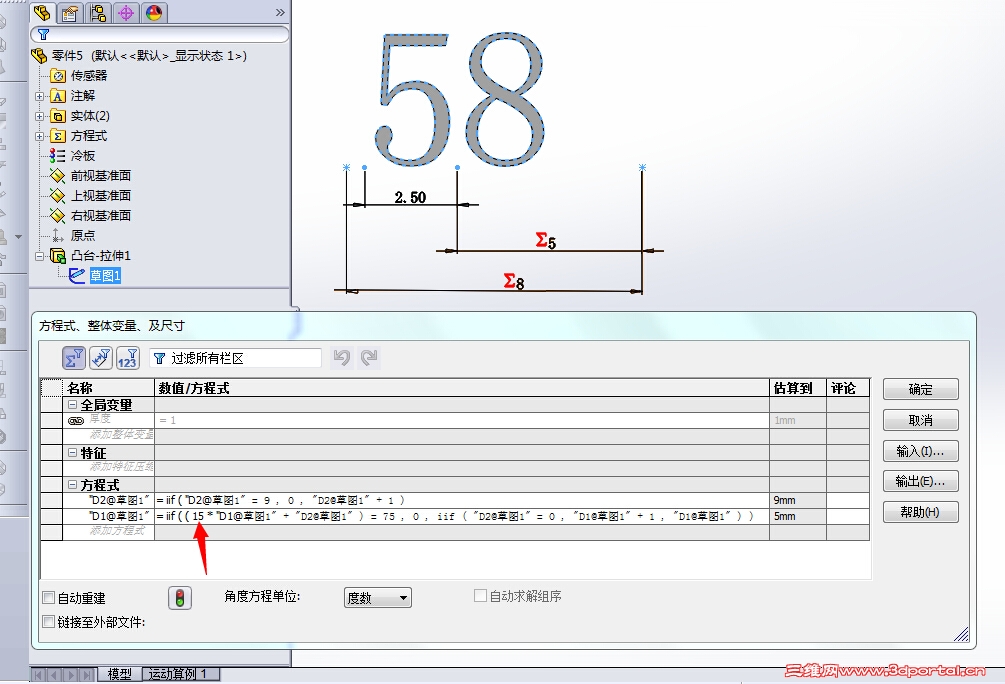Screen dimensions: 1005x684
Task: Open the DimXpertManager tab
Action: [x=126, y=13]
